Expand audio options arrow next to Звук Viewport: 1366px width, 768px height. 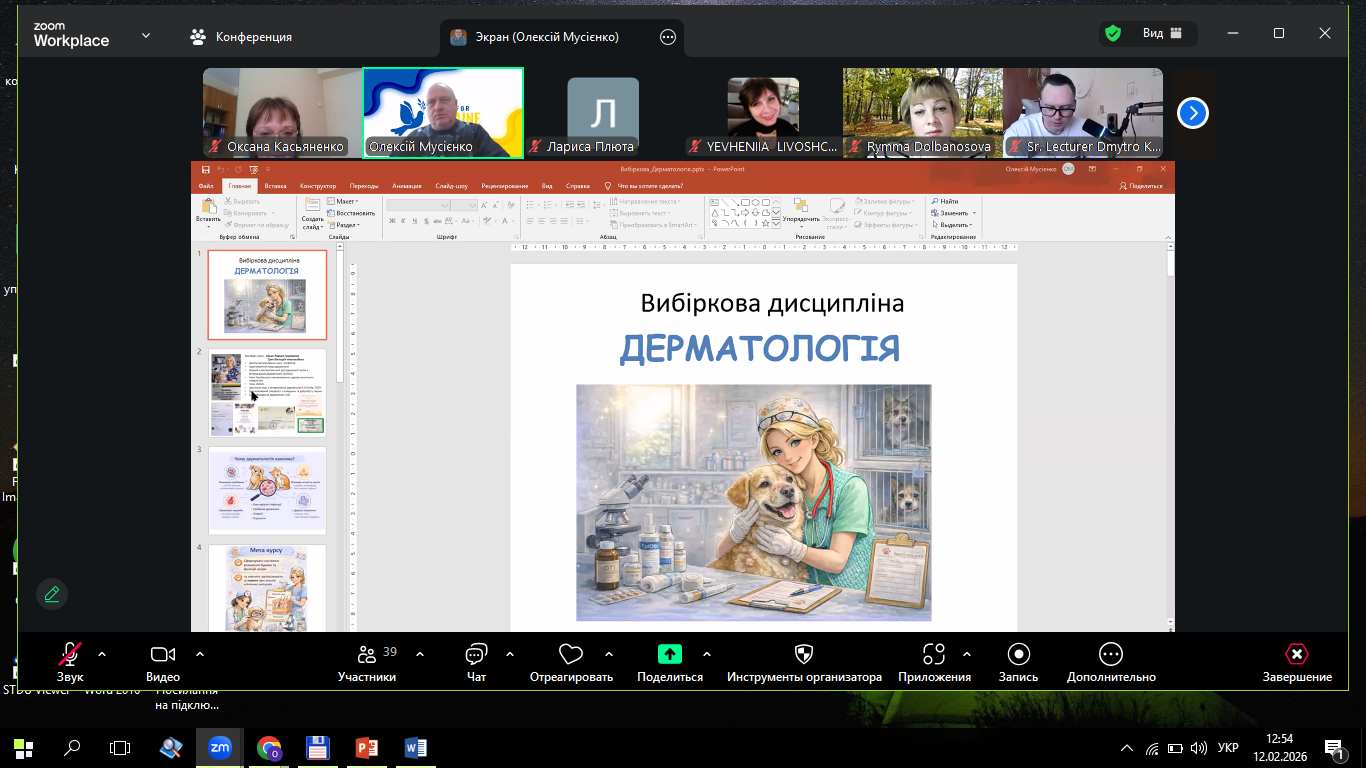(101, 654)
